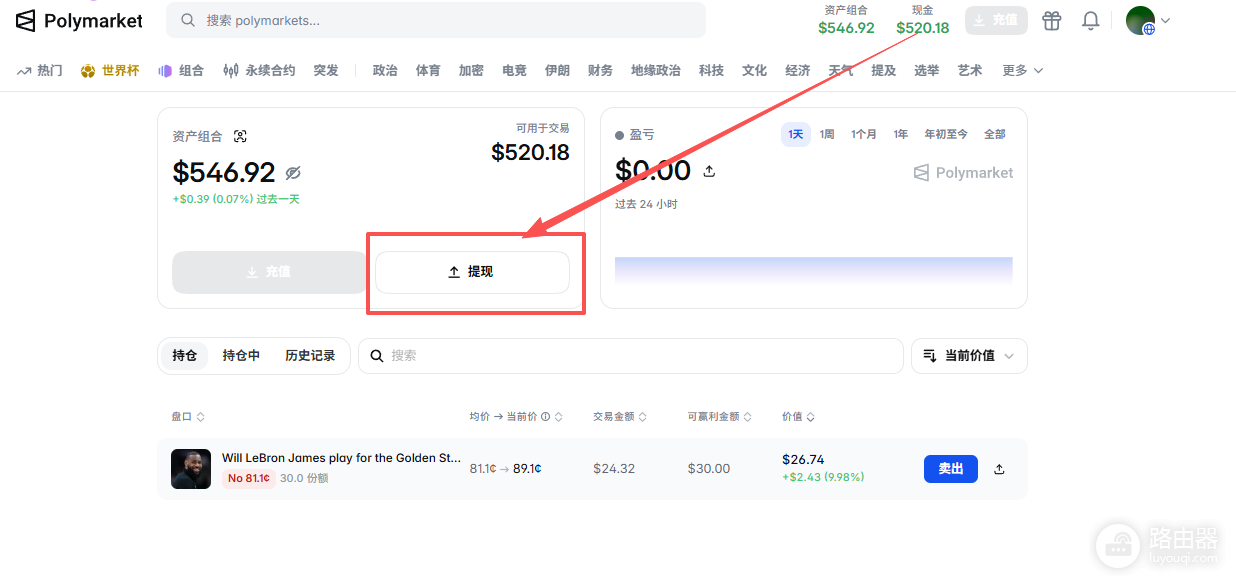1236x586 pixels.
Task: Open the 当前价值 sort dropdown
Action: pos(969,355)
